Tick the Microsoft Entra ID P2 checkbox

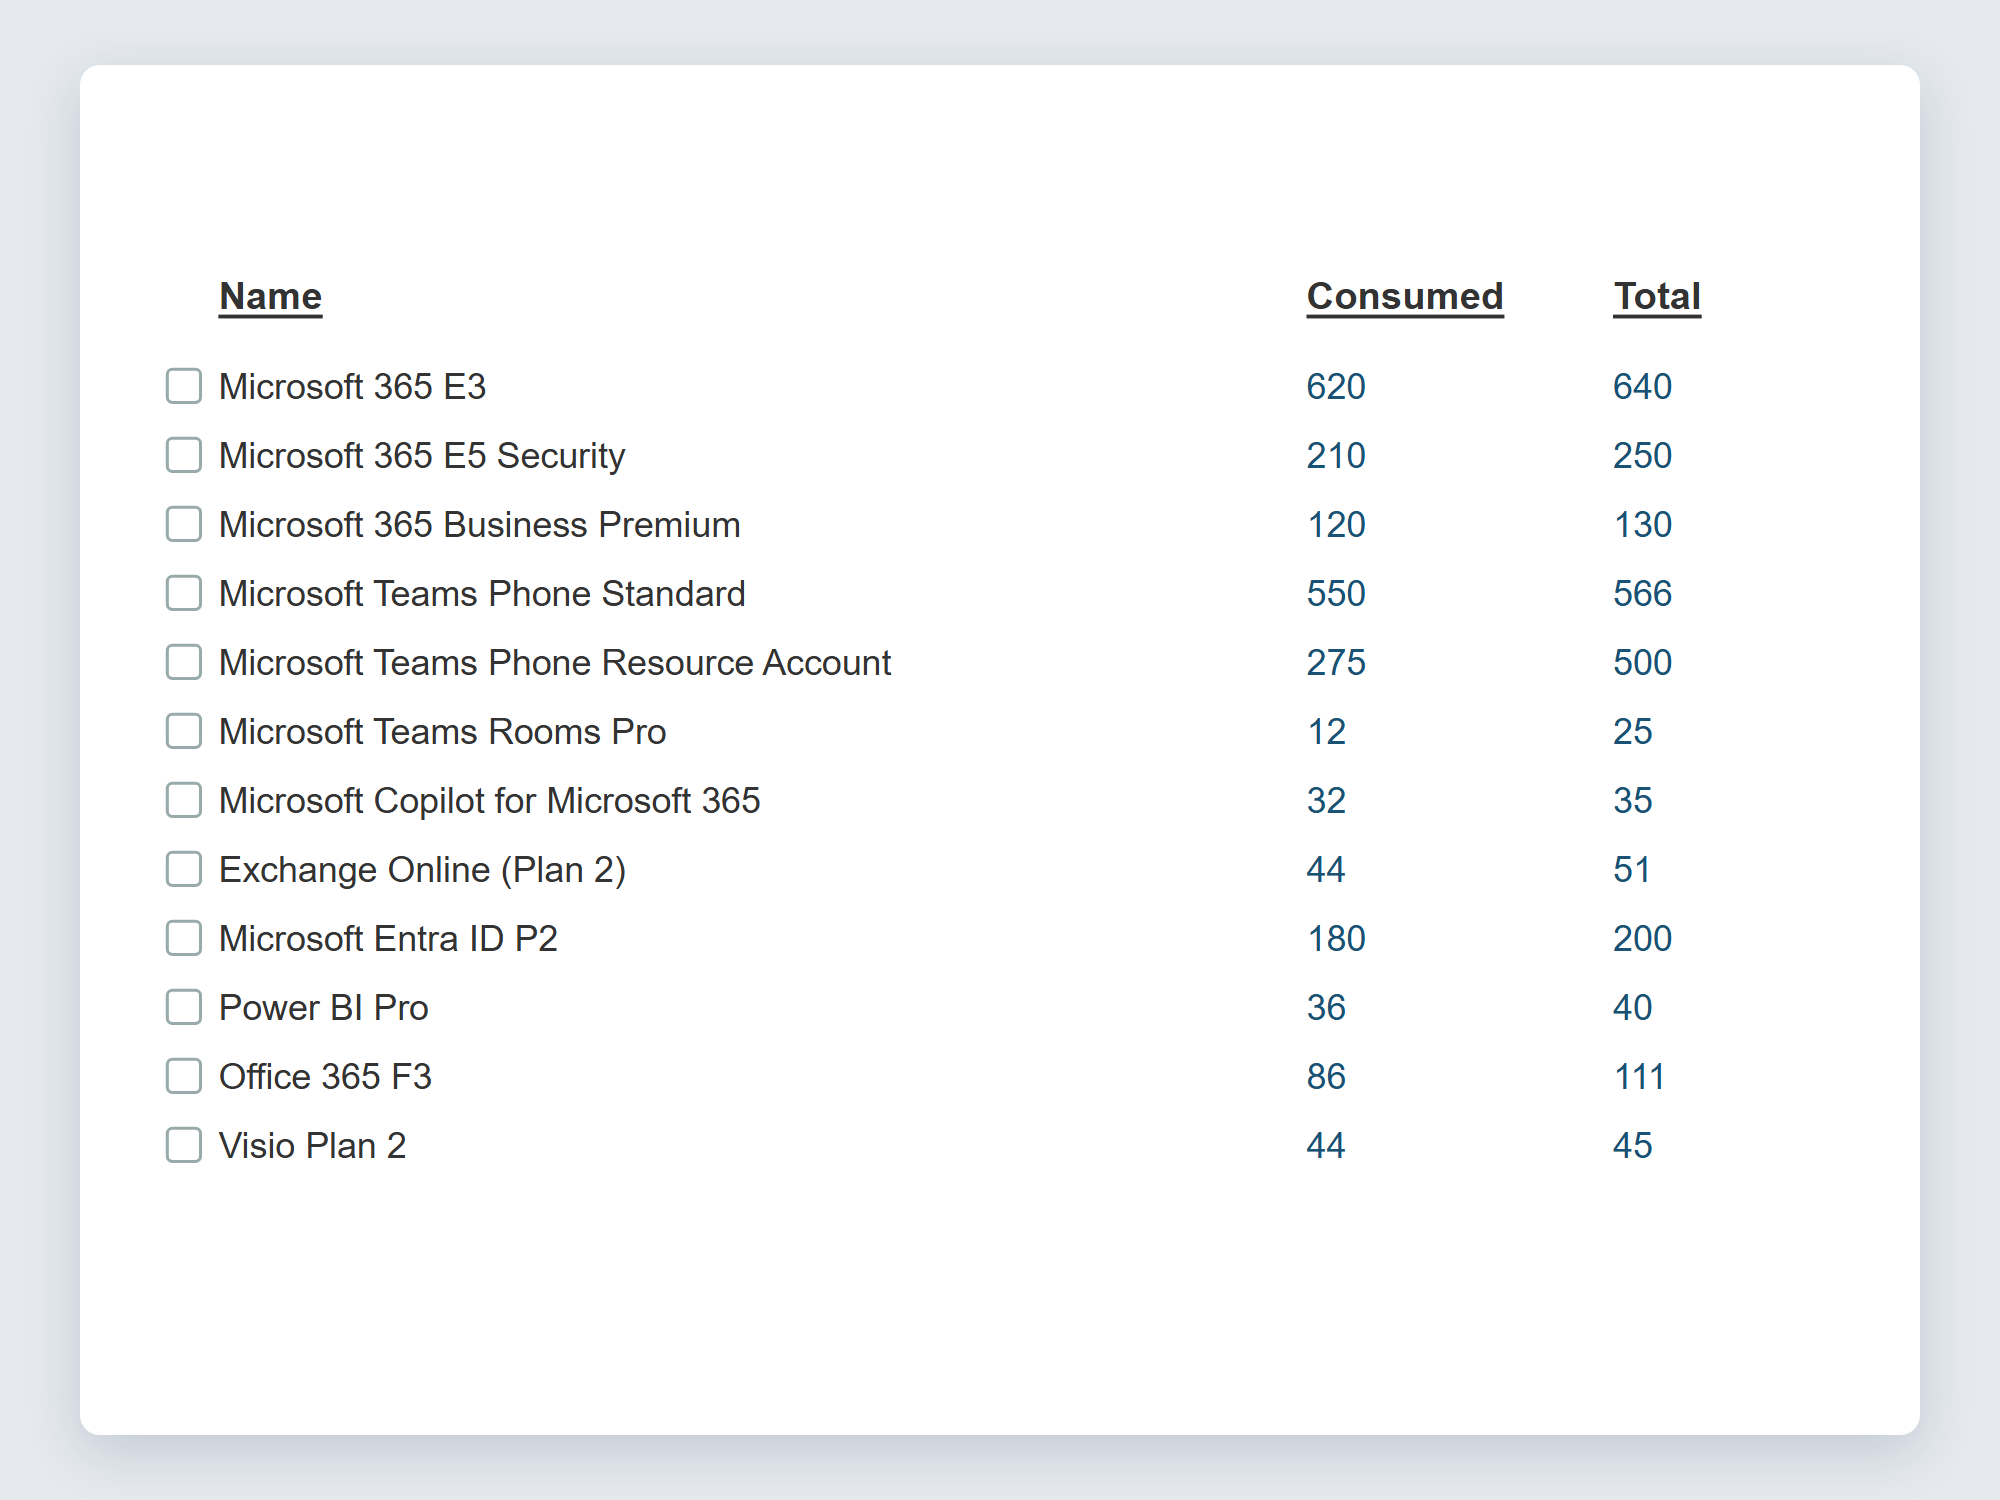184,938
